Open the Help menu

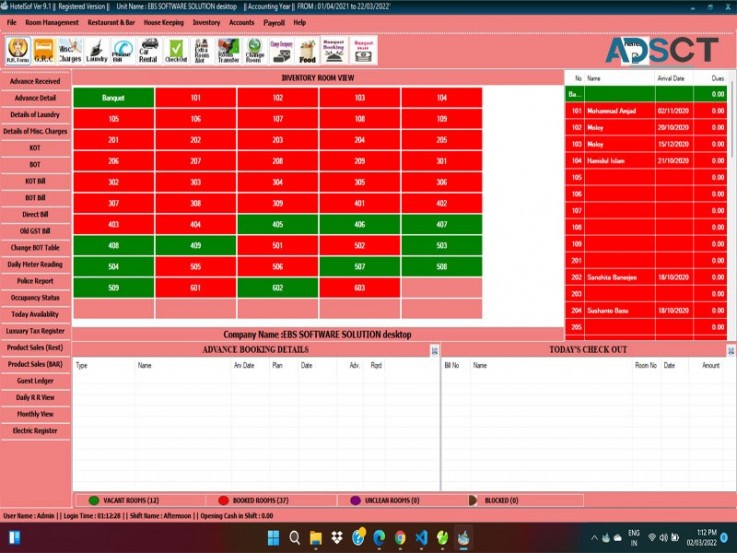300,23
